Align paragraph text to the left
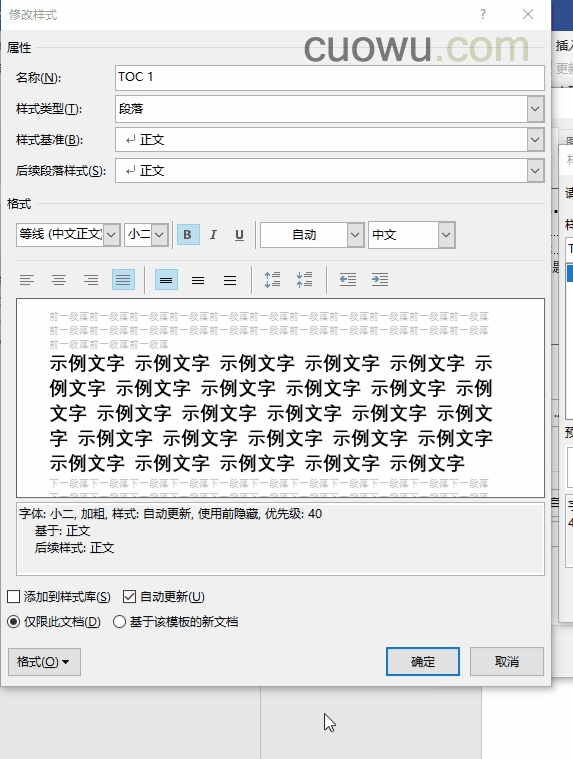 pos(27,280)
